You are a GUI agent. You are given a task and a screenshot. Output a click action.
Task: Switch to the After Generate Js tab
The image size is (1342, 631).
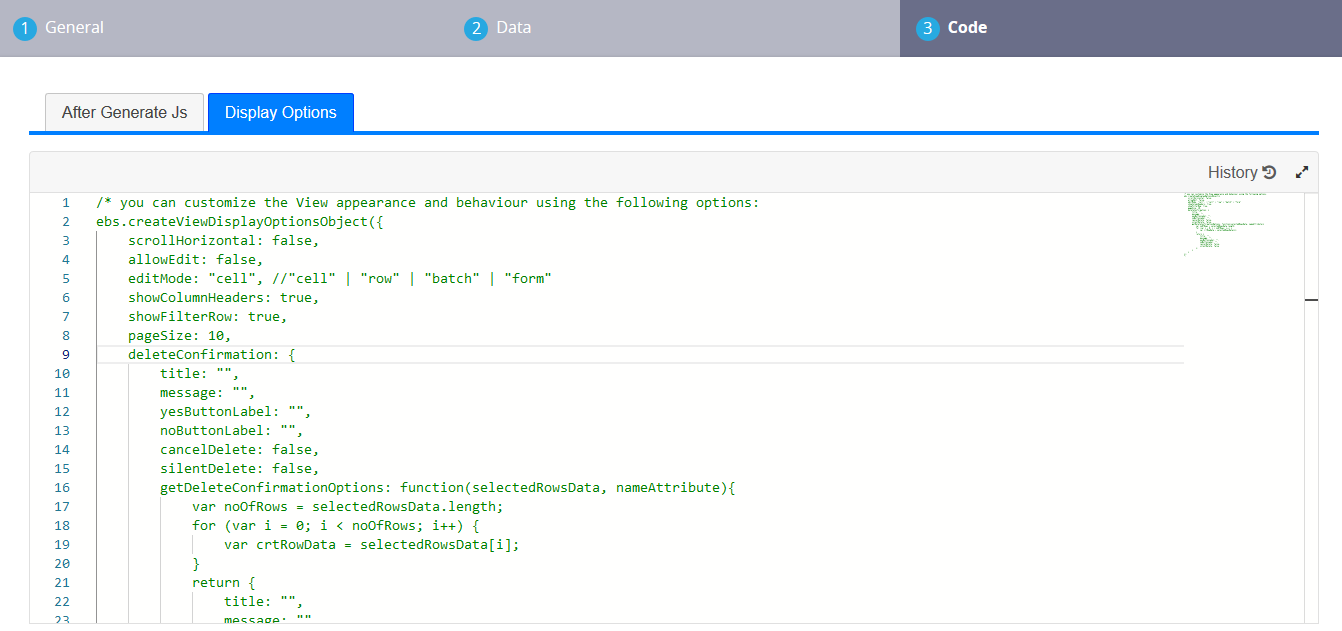click(x=124, y=112)
